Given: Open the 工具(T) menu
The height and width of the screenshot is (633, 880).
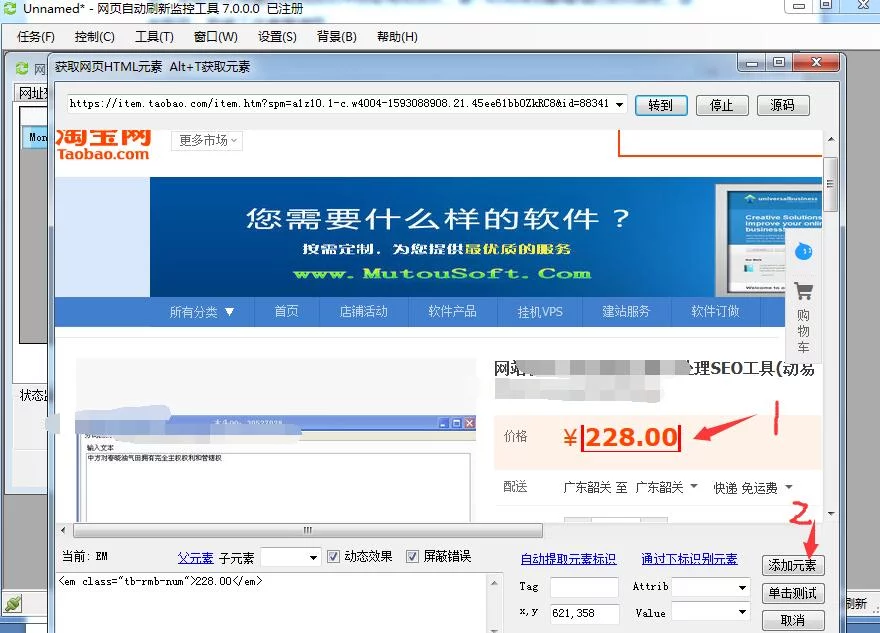Looking at the screenshot, I should (x=154, y=37).
